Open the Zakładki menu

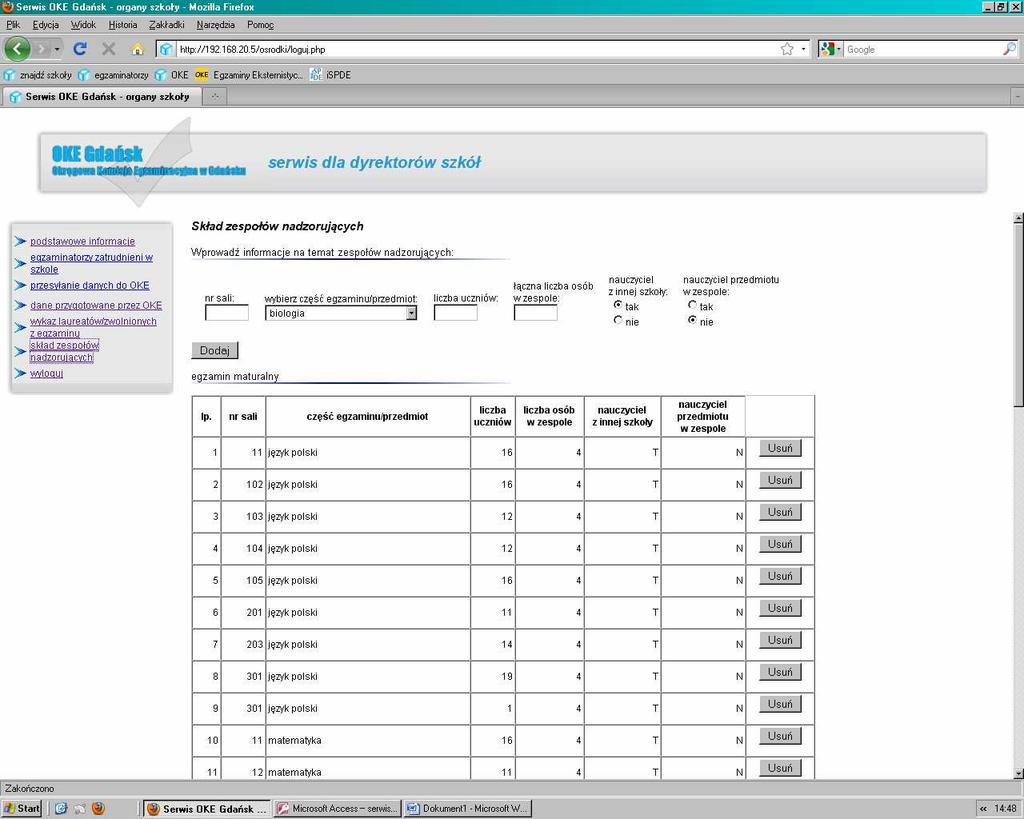click(x=167, y=25)
